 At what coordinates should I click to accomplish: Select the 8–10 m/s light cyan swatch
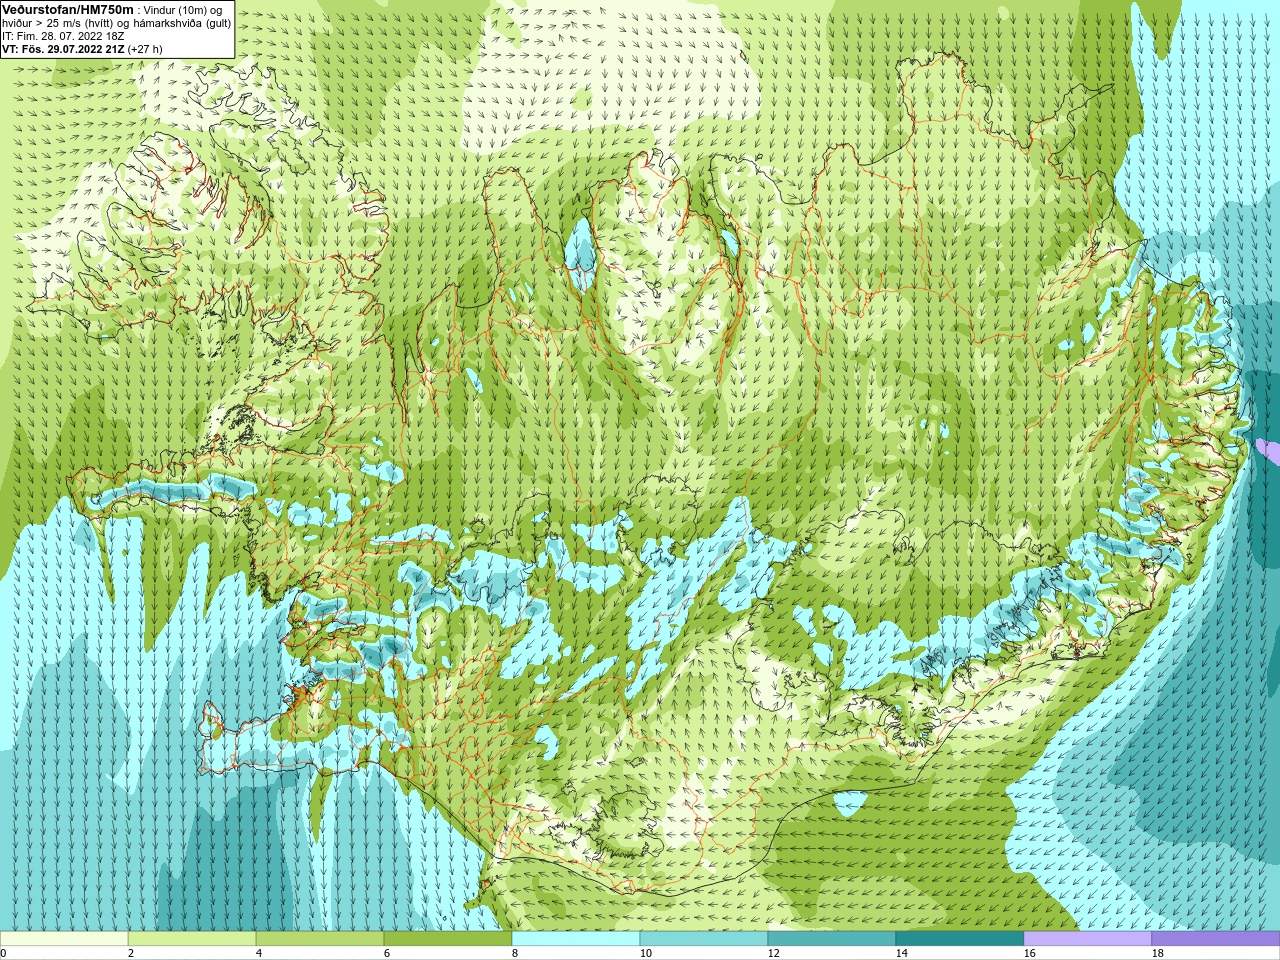pos(576,939)
